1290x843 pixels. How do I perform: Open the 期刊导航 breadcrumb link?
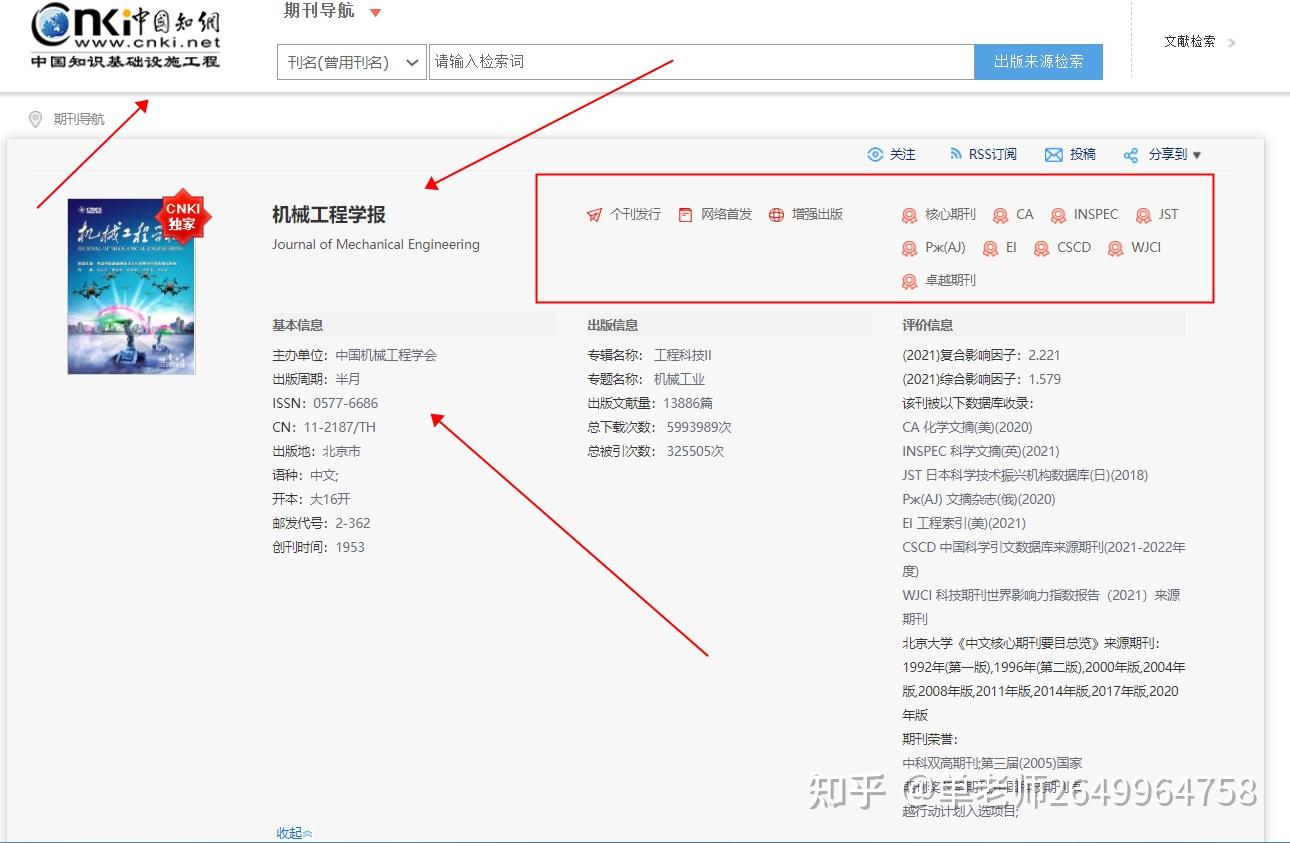79,120
